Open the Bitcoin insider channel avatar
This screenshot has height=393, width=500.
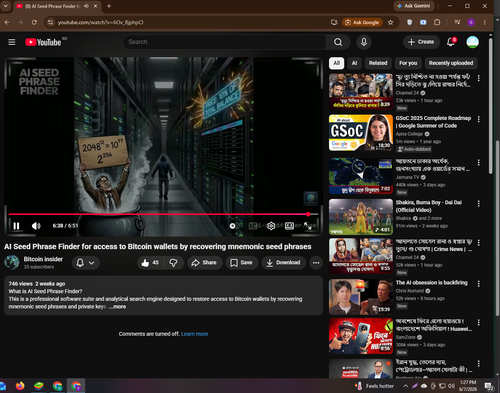[x=12, y=263]
